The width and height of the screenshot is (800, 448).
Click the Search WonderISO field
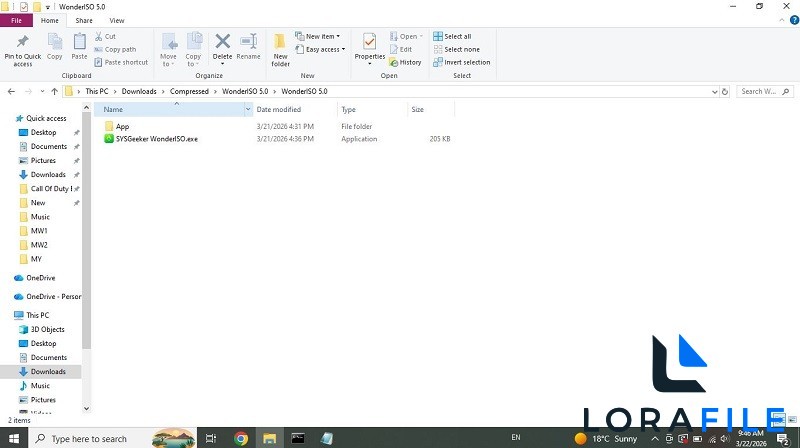pos(765,91)
